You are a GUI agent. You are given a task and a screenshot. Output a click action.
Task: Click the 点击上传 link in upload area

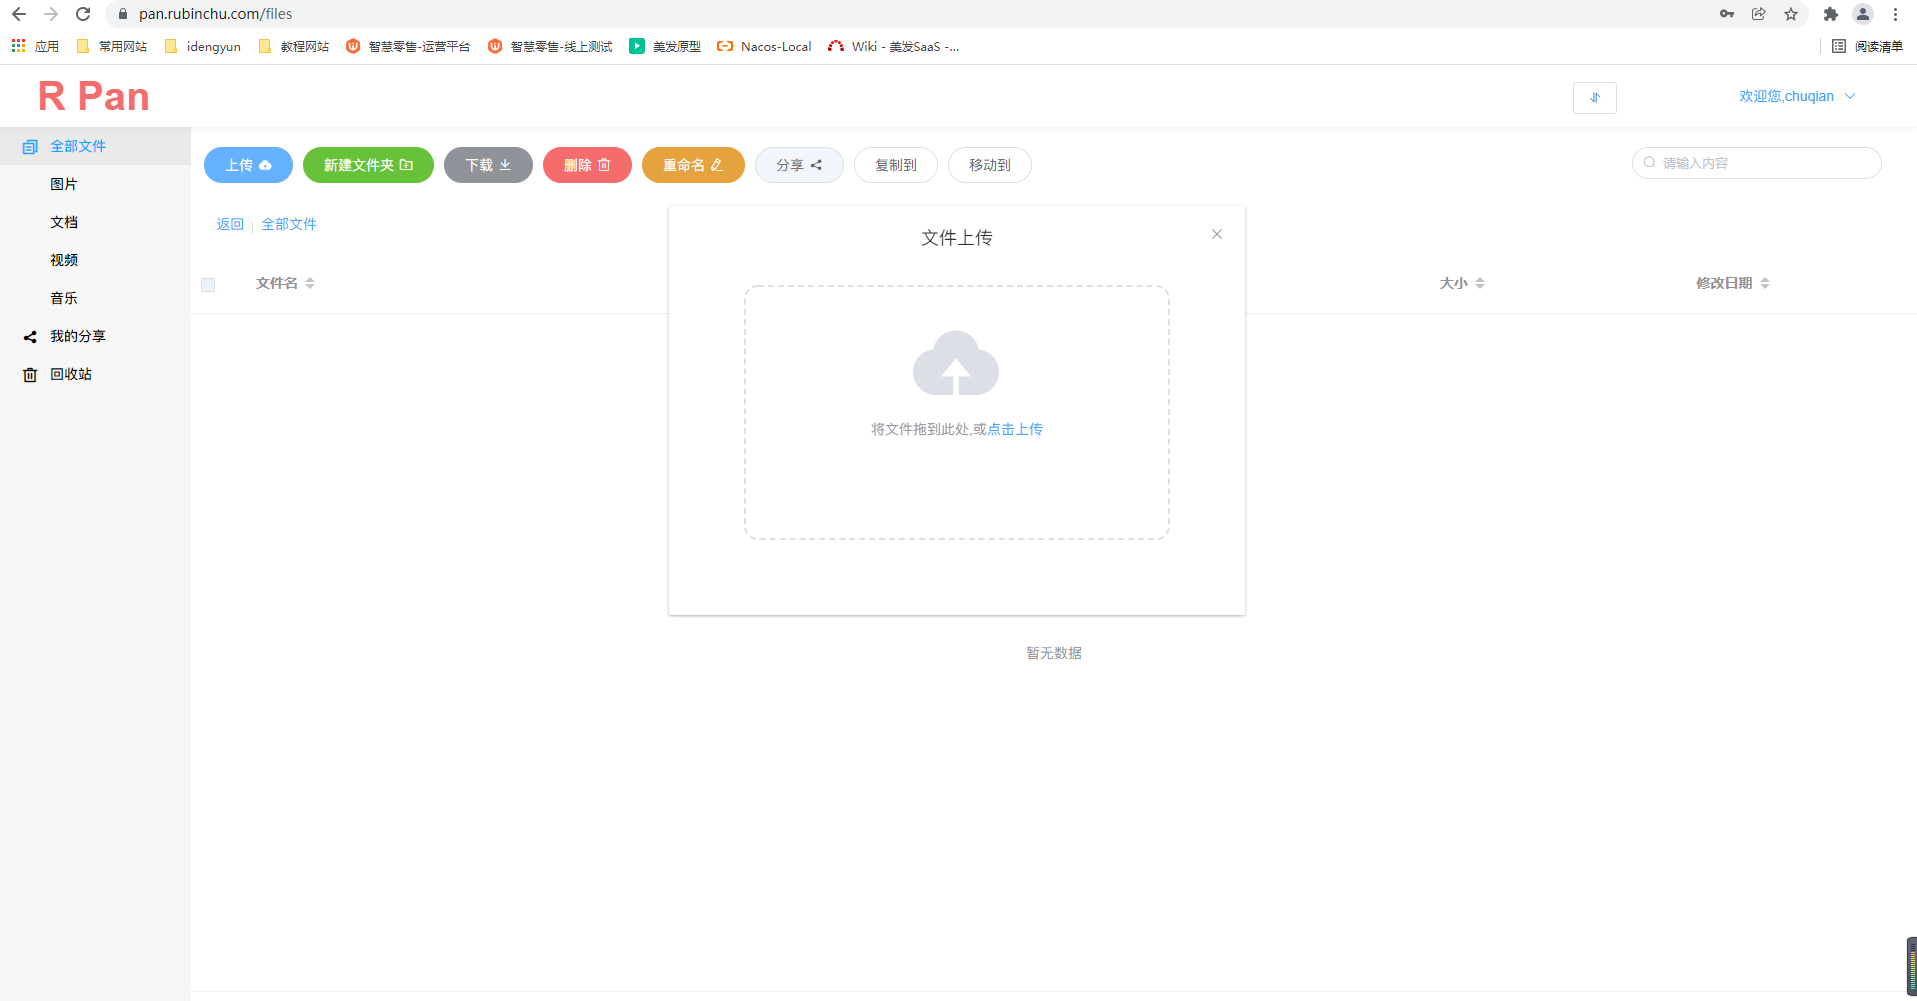point(1015,429)
